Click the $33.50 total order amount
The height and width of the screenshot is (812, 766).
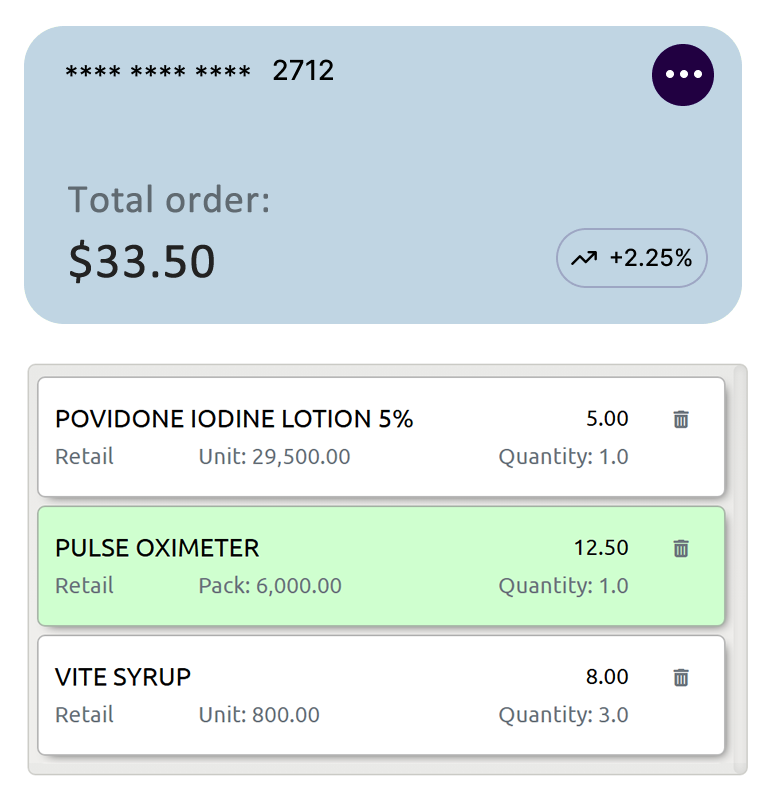point(142,260)
